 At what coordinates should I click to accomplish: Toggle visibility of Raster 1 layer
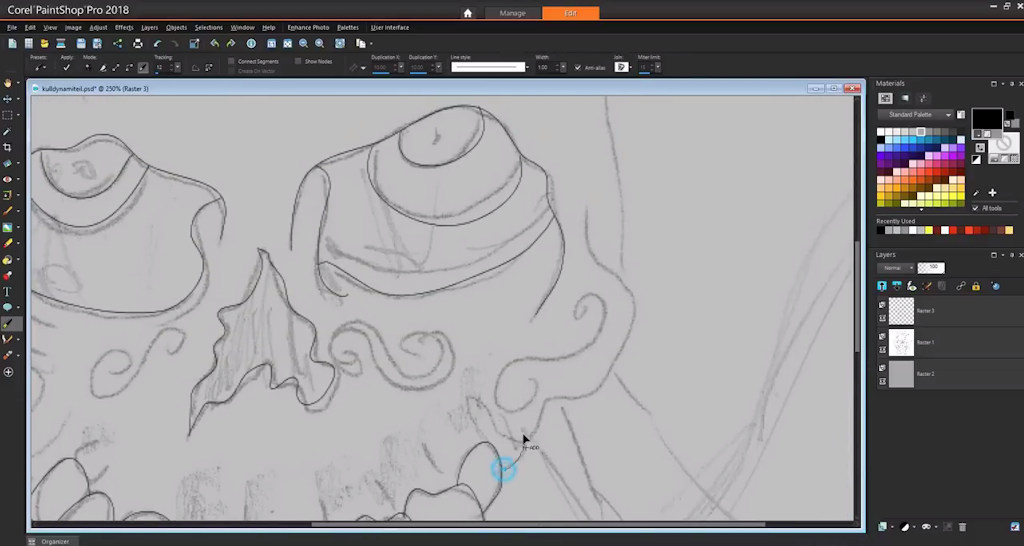(x=882, y=336)
